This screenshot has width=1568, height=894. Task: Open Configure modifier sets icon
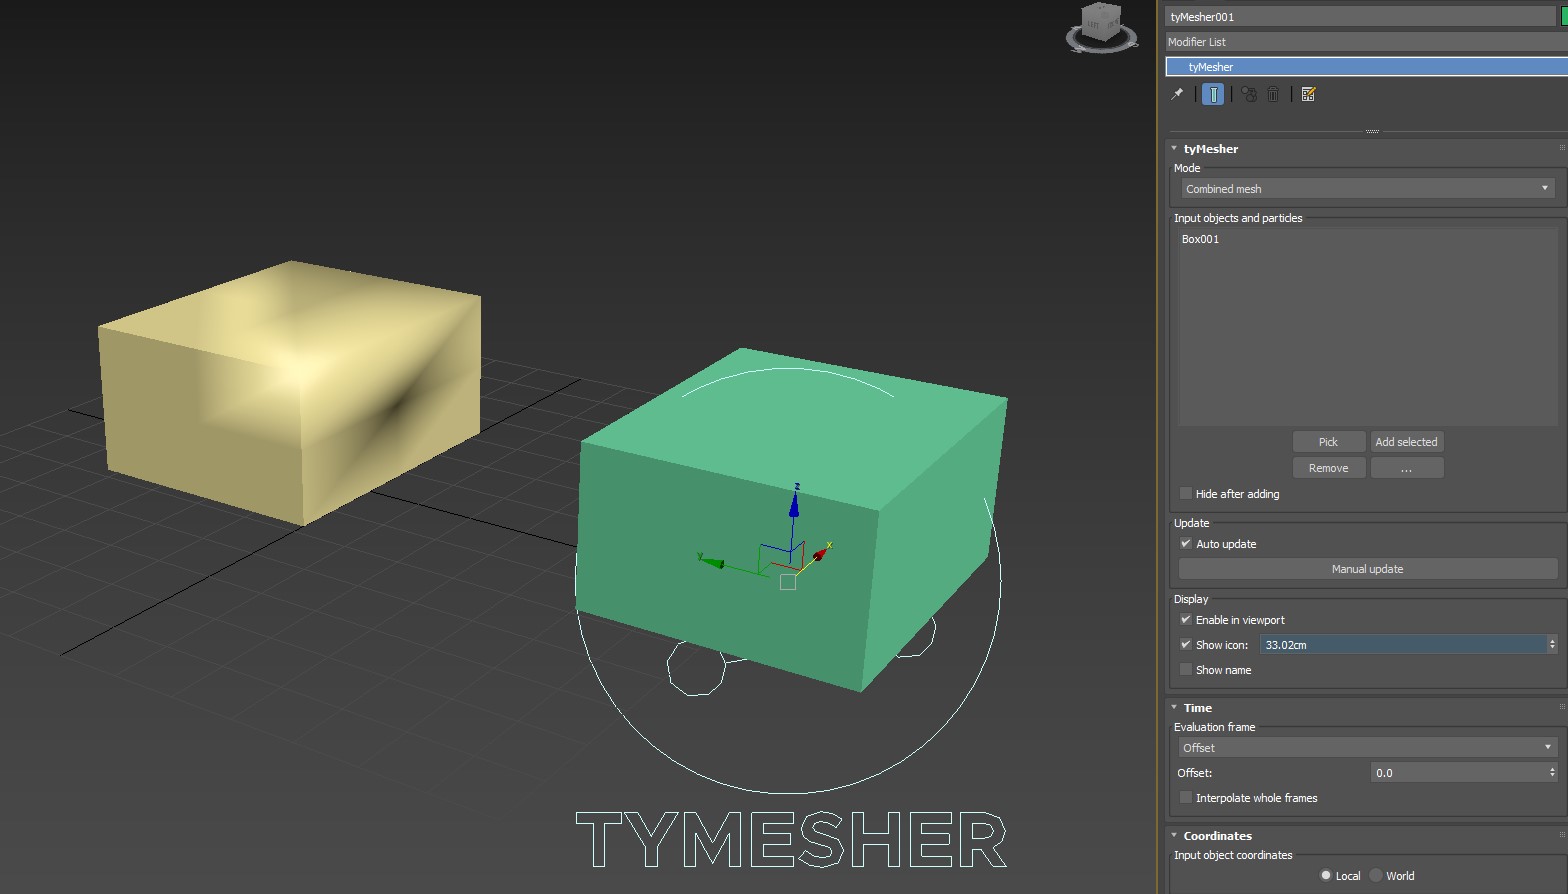point(1308,94)
